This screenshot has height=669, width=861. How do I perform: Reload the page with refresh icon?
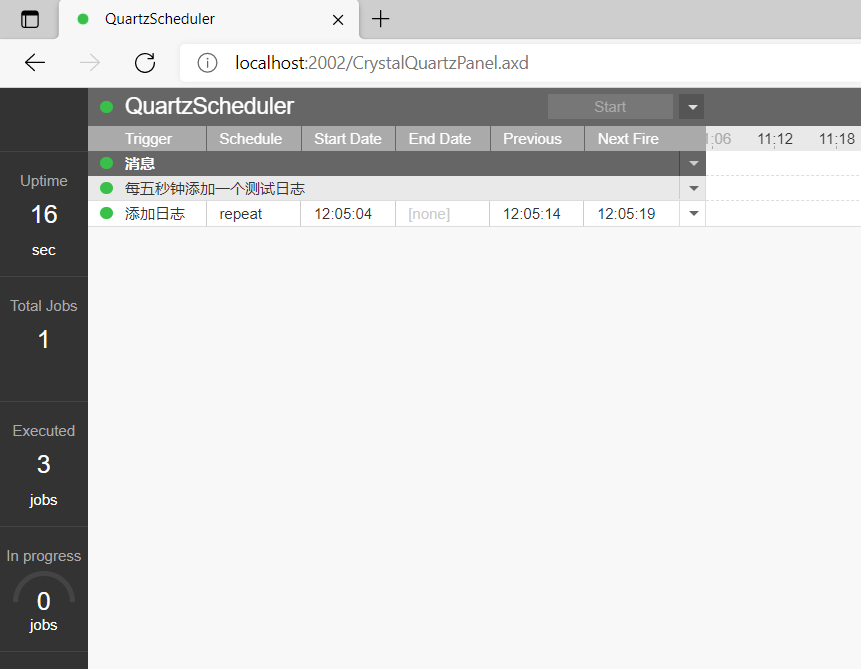pyautogui.click(x=145, y=63)
